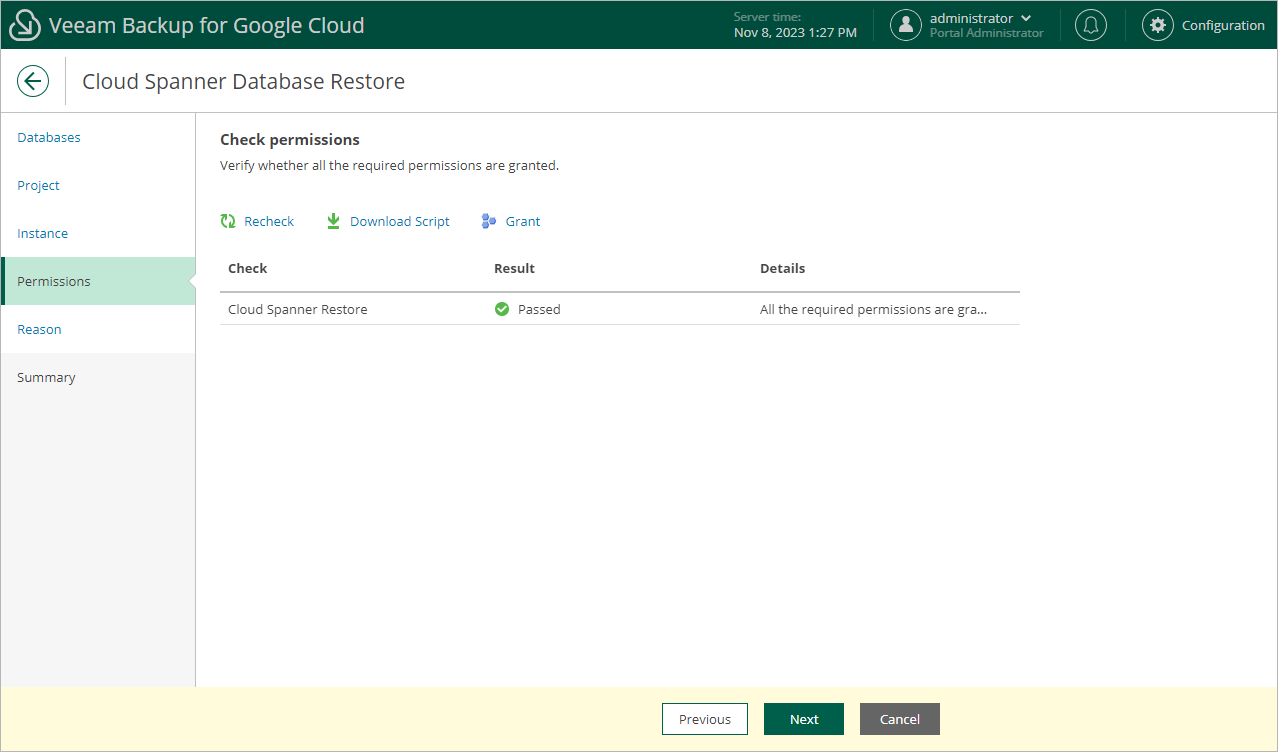Screen dimensions: 1278x752
Task: Click the Cloud Spanner Database Restore heading
Action: click(x=244, y=81)
